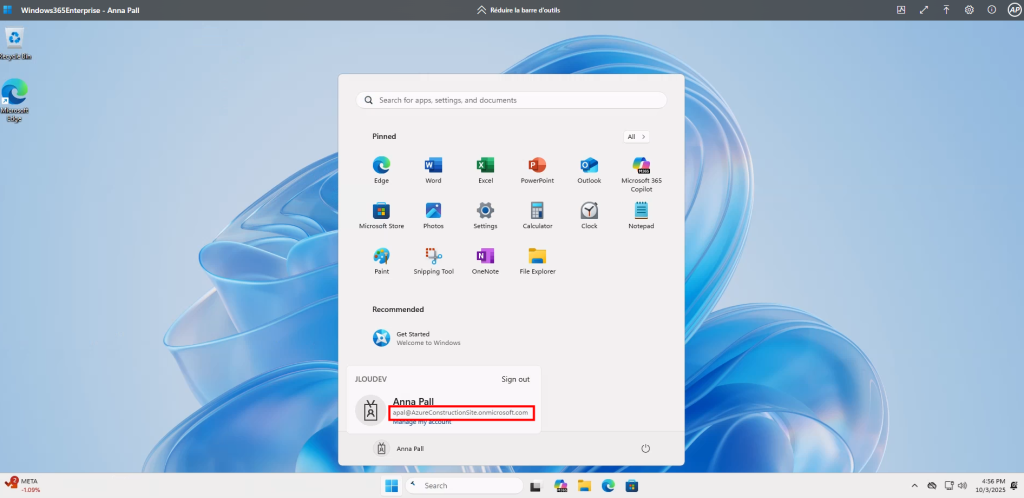
Task: Click Sign out in account panel
Action: [515, 379]
